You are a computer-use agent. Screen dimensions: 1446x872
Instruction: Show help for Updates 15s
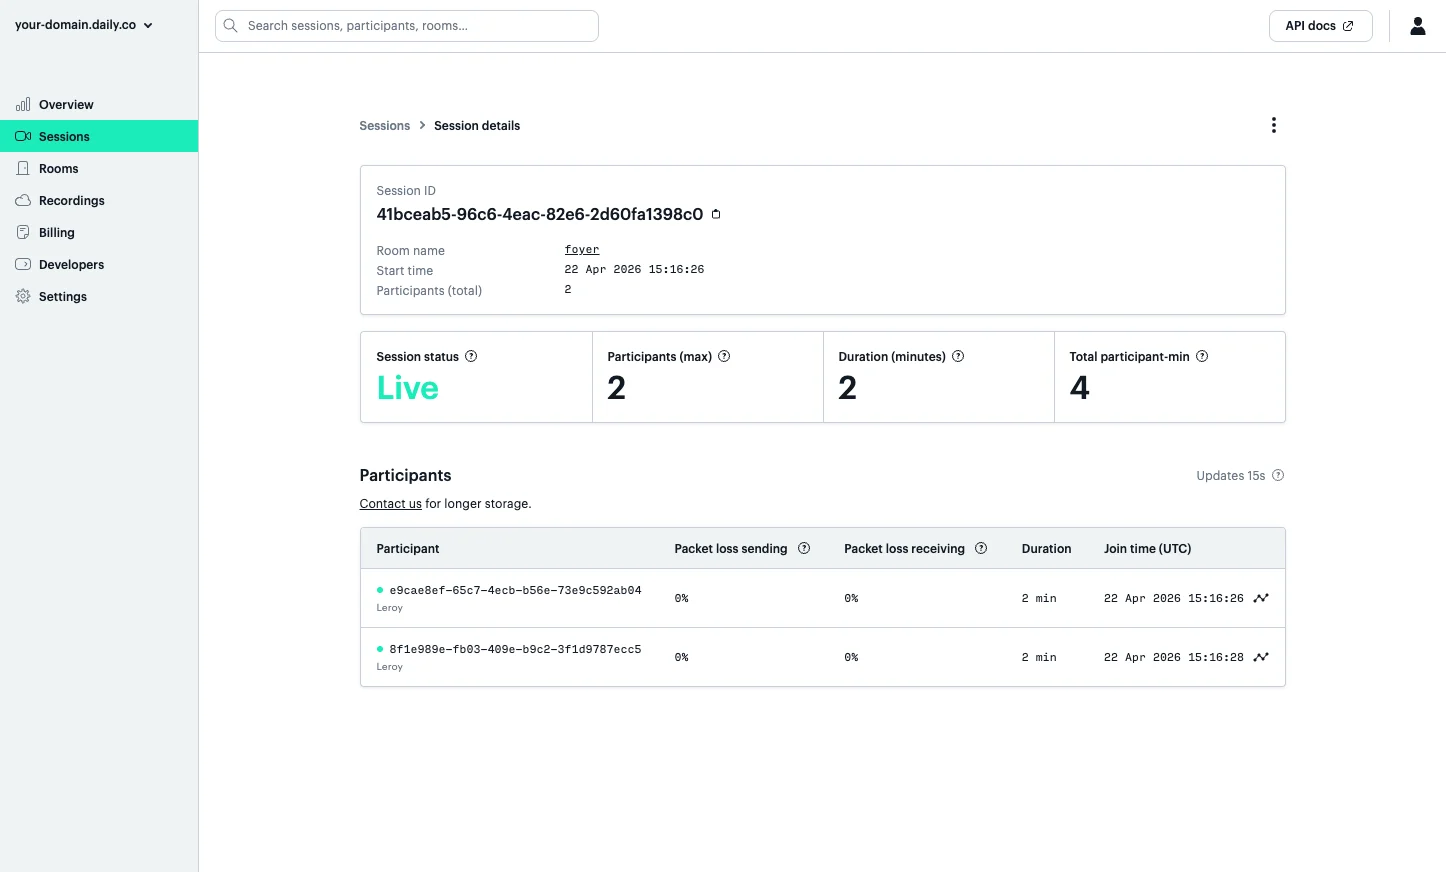click(x=1278, y=475)
